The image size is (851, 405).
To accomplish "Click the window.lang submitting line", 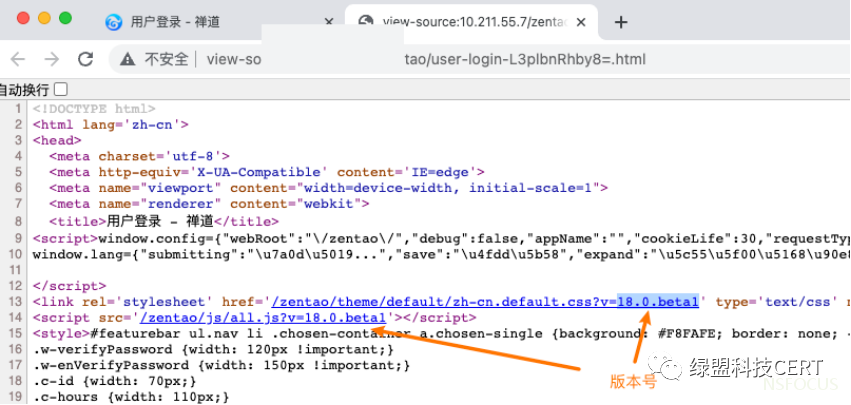I will [x=441, y=254].
